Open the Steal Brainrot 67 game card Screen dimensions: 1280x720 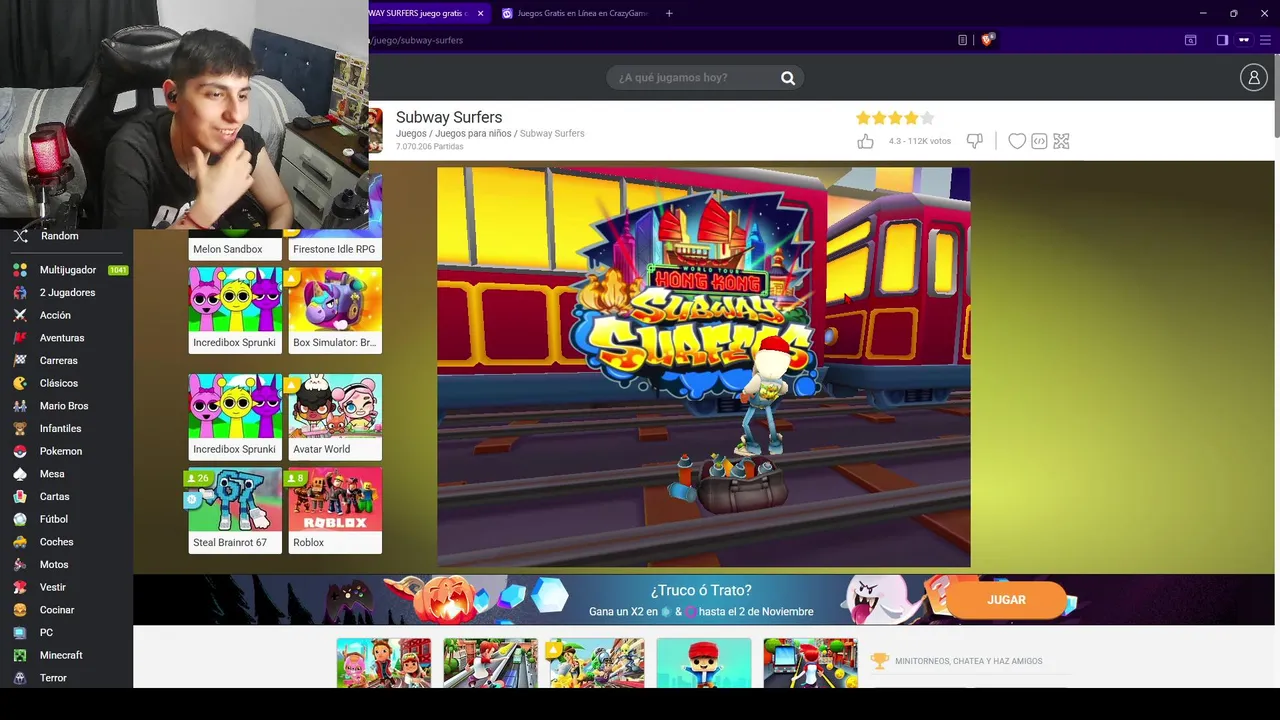click(x=235, y=511)
